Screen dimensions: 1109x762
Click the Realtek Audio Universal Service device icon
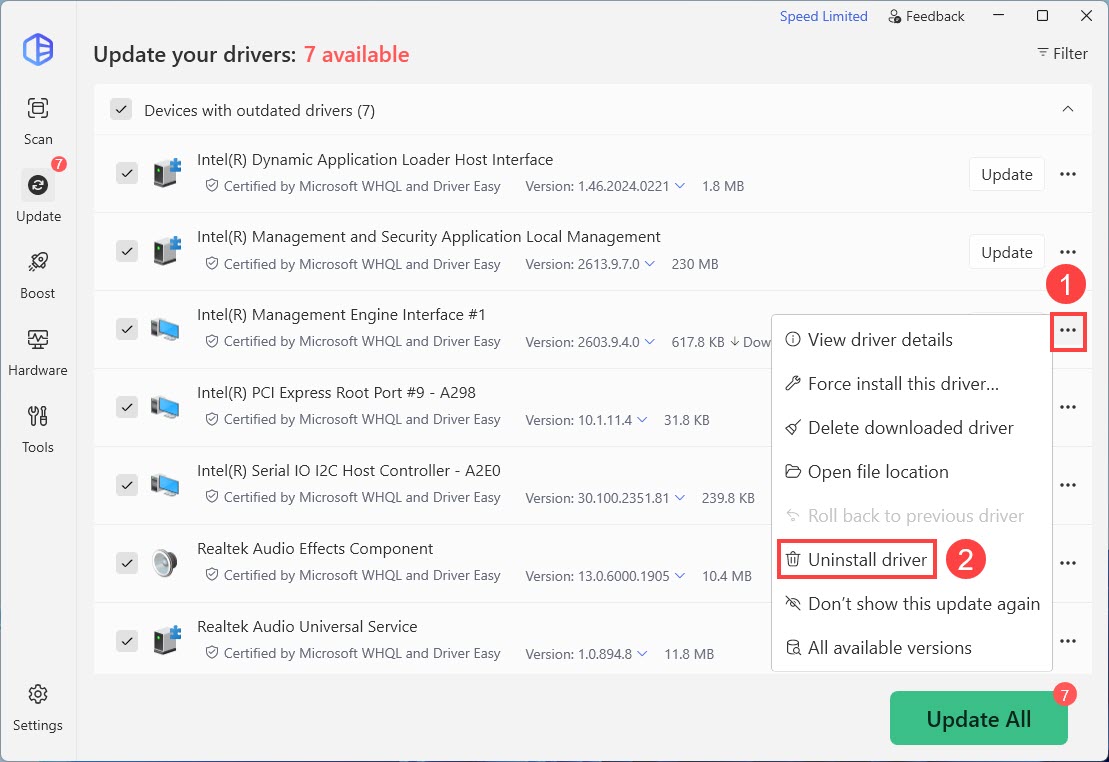coord(167,641)
